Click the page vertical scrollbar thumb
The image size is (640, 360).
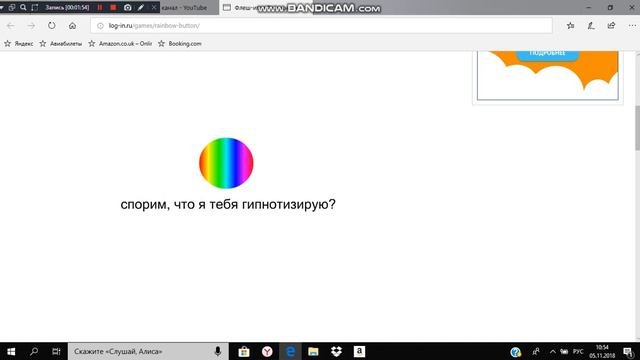(637, 127)
